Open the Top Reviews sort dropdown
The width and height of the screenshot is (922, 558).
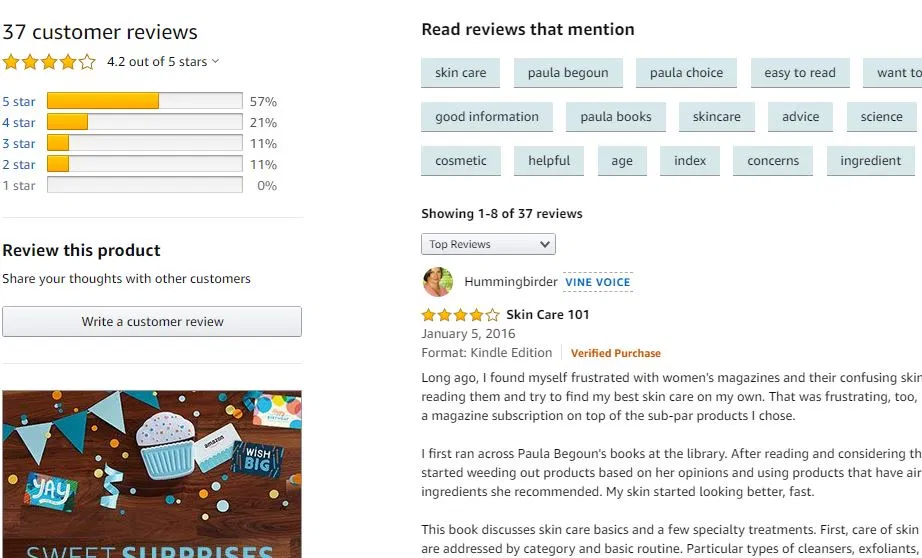pyautogui.click(x=488, y=244)
